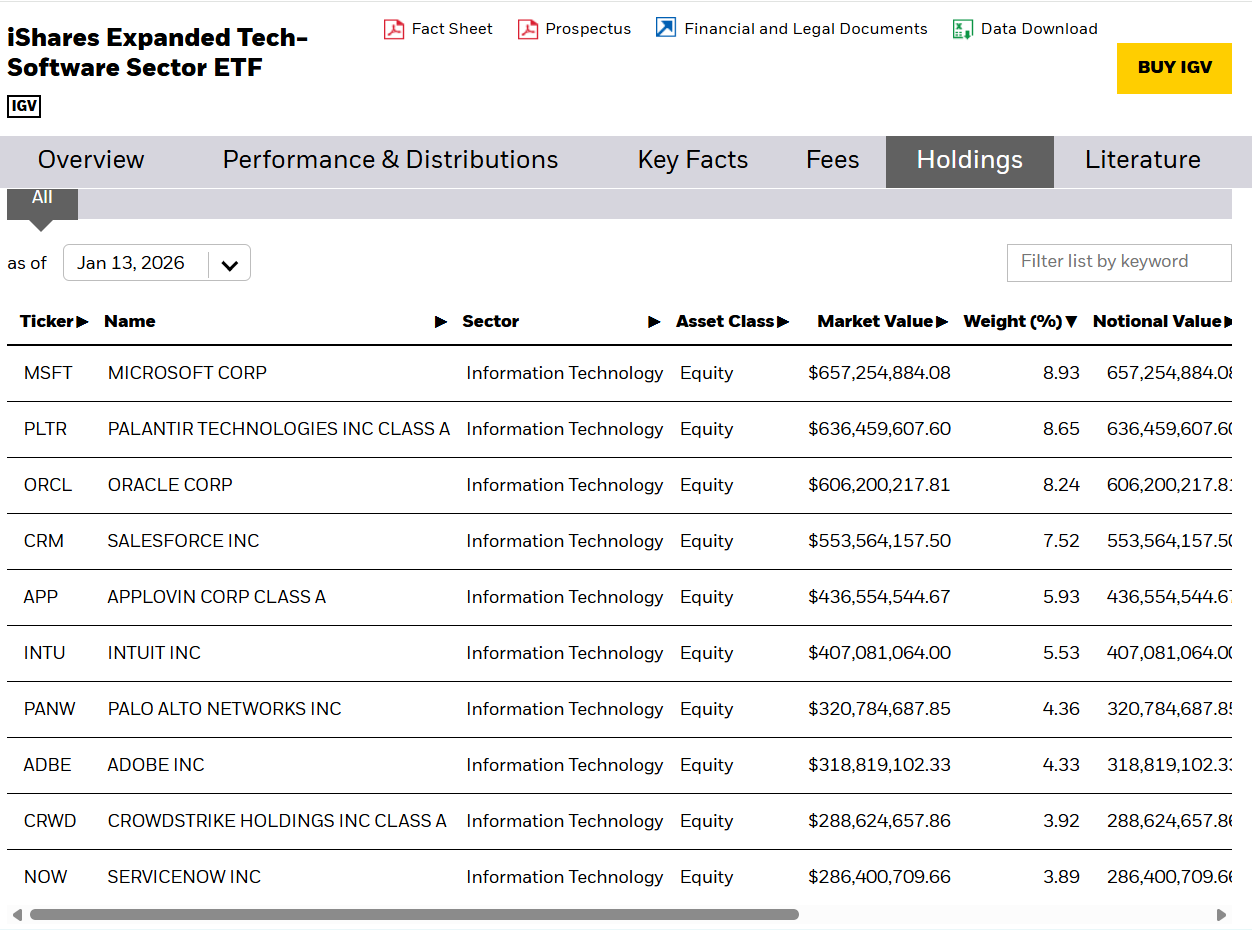Image resolution: width=1252 pixels, height=930 pixels.
Task: Switch to the Overview tab
Action: [91, 160]
